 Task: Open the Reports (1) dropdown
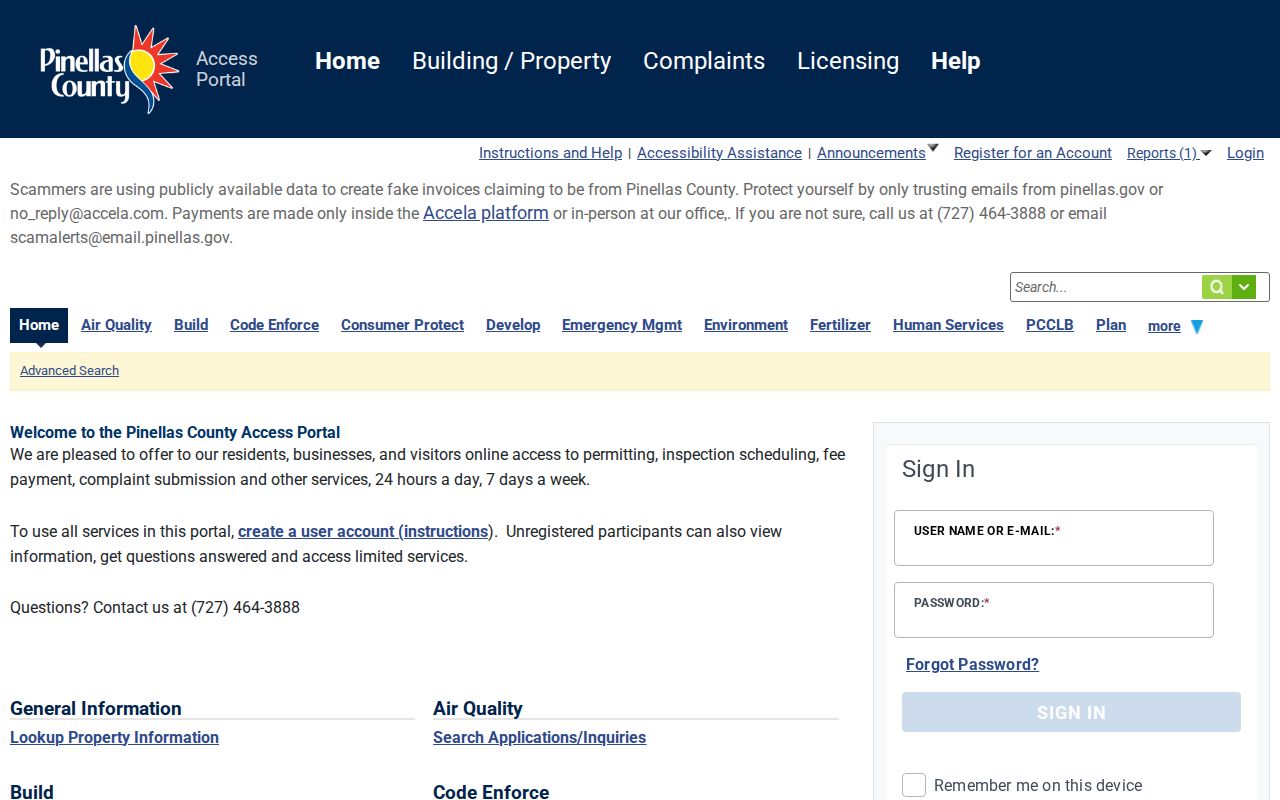pyautogui.click(x=1169, y=153)
